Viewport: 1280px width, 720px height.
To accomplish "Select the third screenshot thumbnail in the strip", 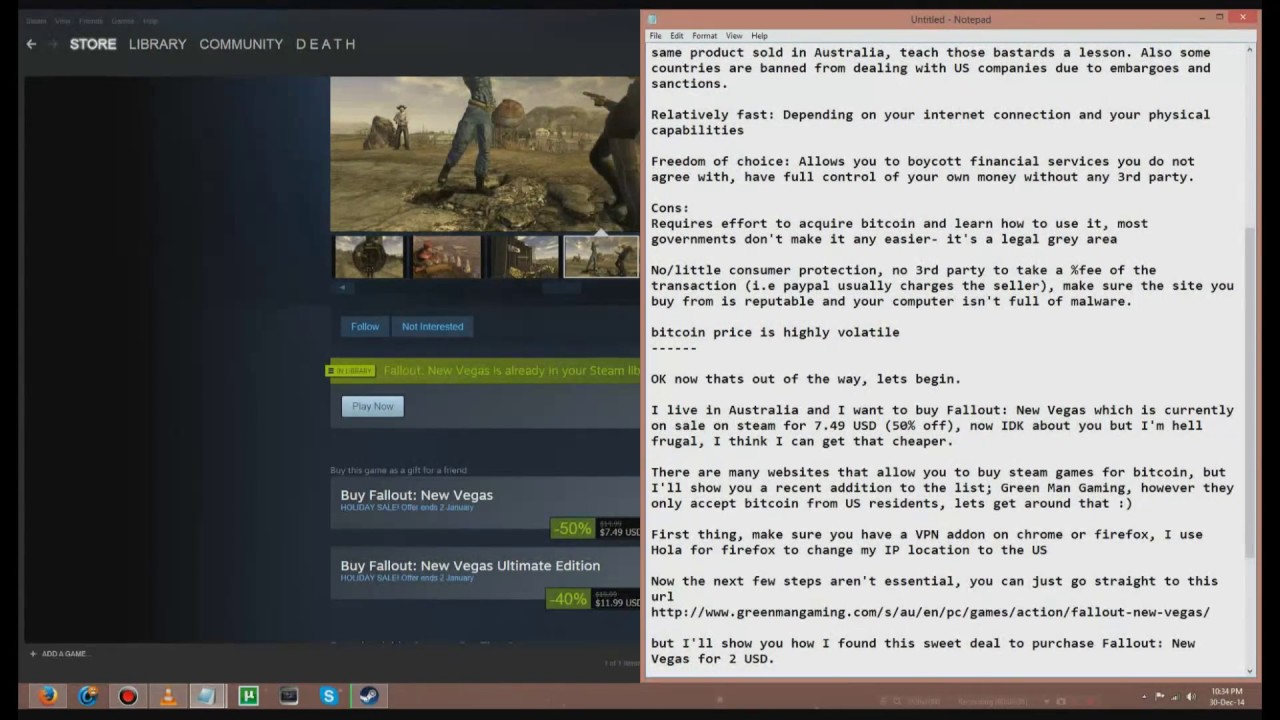I will (524, 257).
